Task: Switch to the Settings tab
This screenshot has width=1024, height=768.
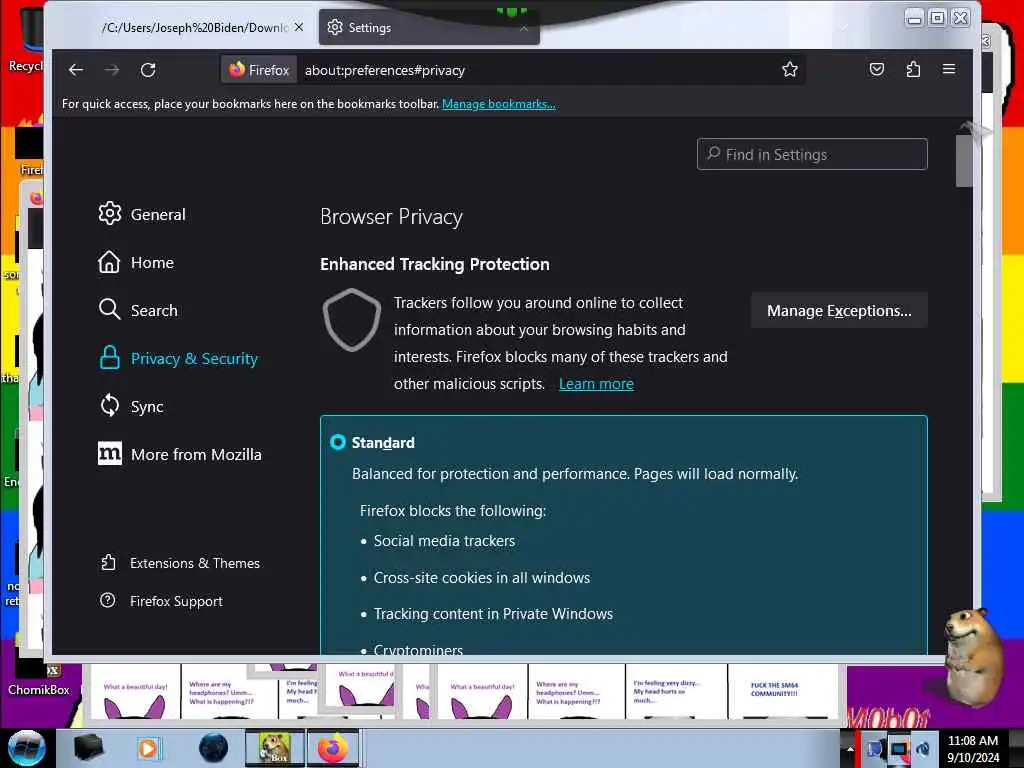Action: click(x=428, y=27)
